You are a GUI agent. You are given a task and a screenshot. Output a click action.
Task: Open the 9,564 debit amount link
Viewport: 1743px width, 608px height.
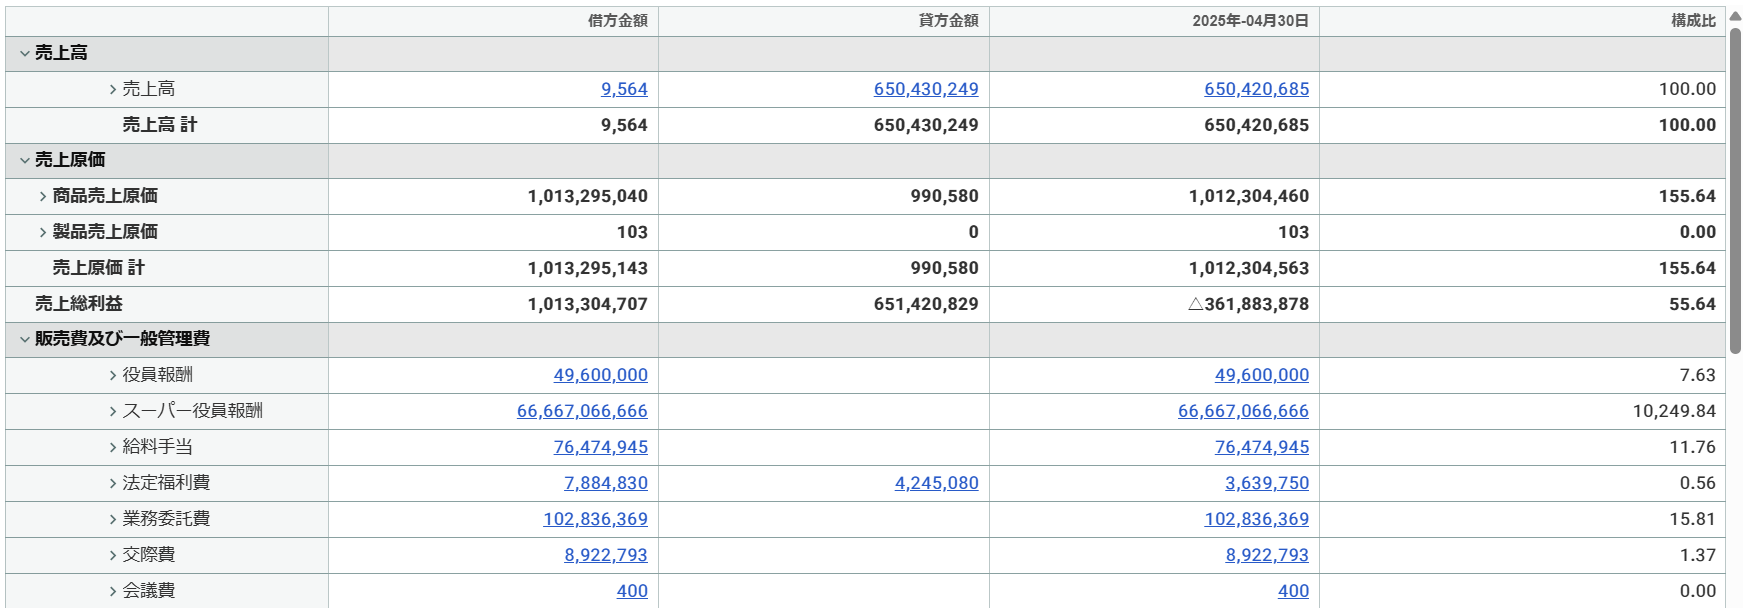tap(624, 89)
